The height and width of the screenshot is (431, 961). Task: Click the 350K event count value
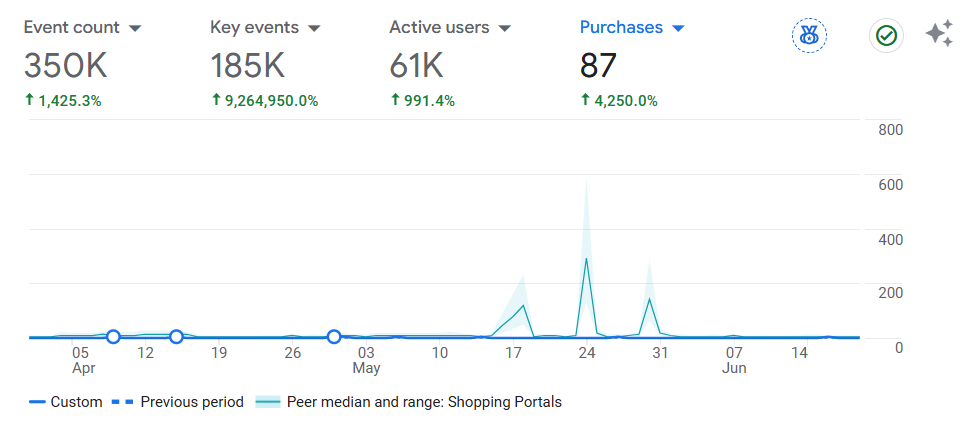click(x=66, y=66)
